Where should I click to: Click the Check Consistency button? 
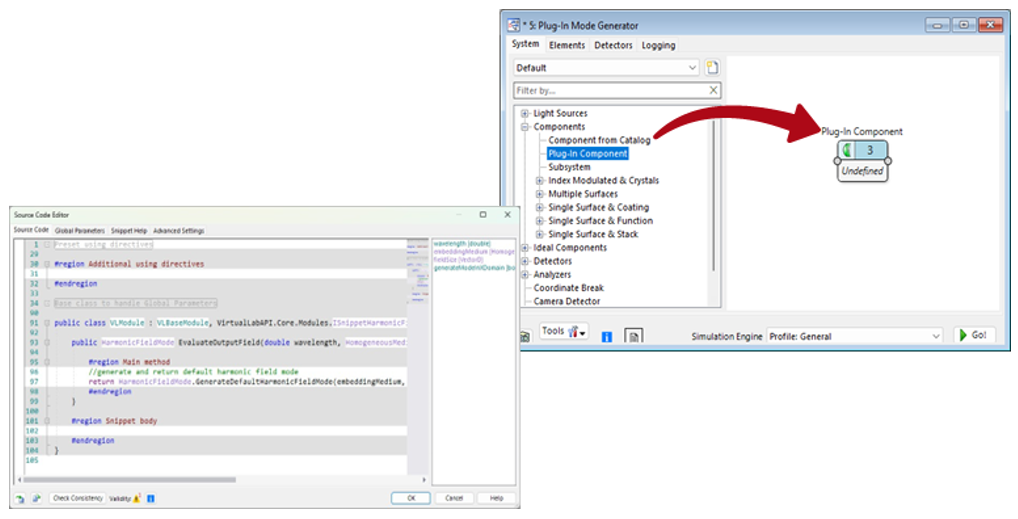coord(77,498)
